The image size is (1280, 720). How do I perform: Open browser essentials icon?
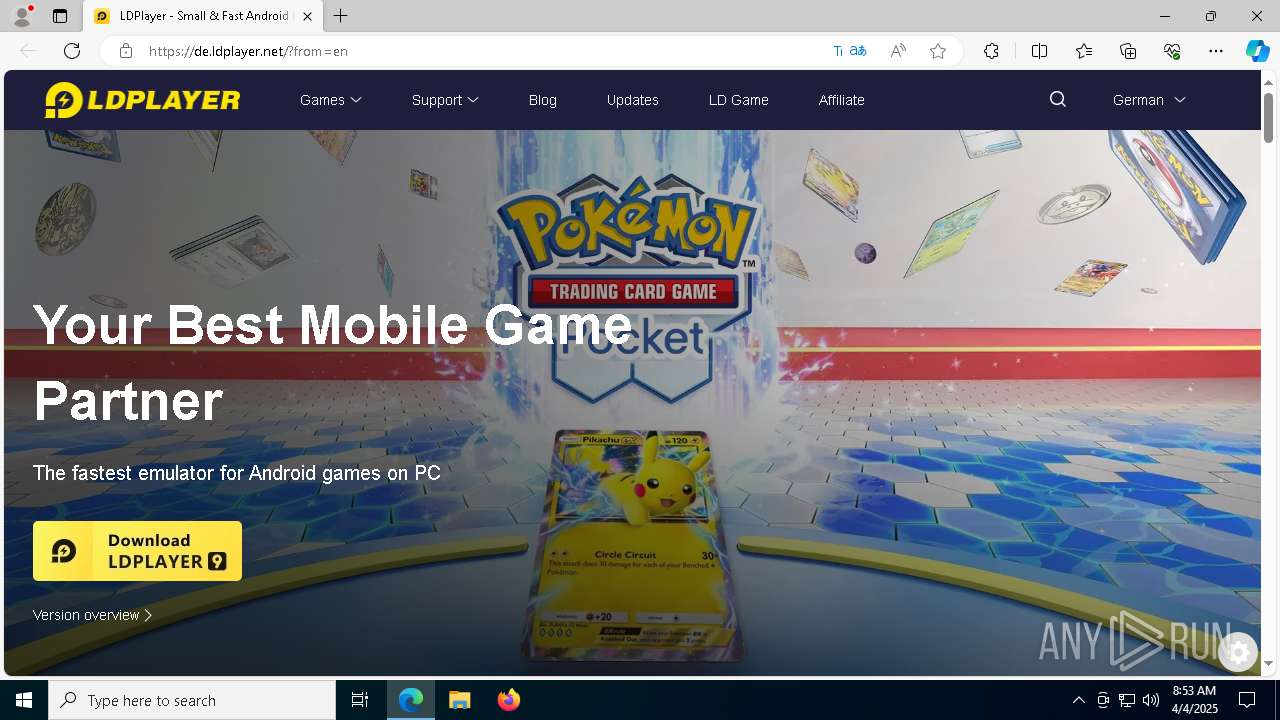tap(1172, 51)
